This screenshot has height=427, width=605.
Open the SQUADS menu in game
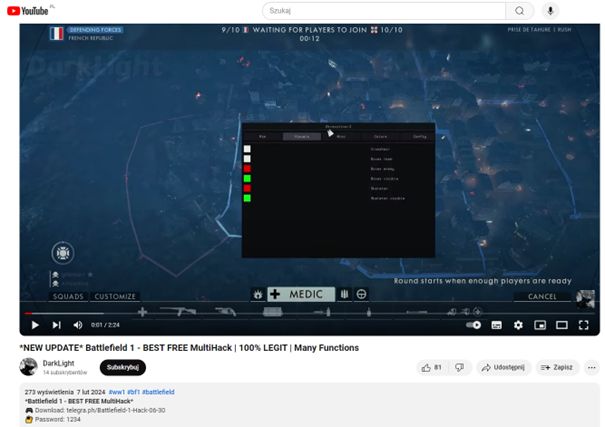point(68,297)
